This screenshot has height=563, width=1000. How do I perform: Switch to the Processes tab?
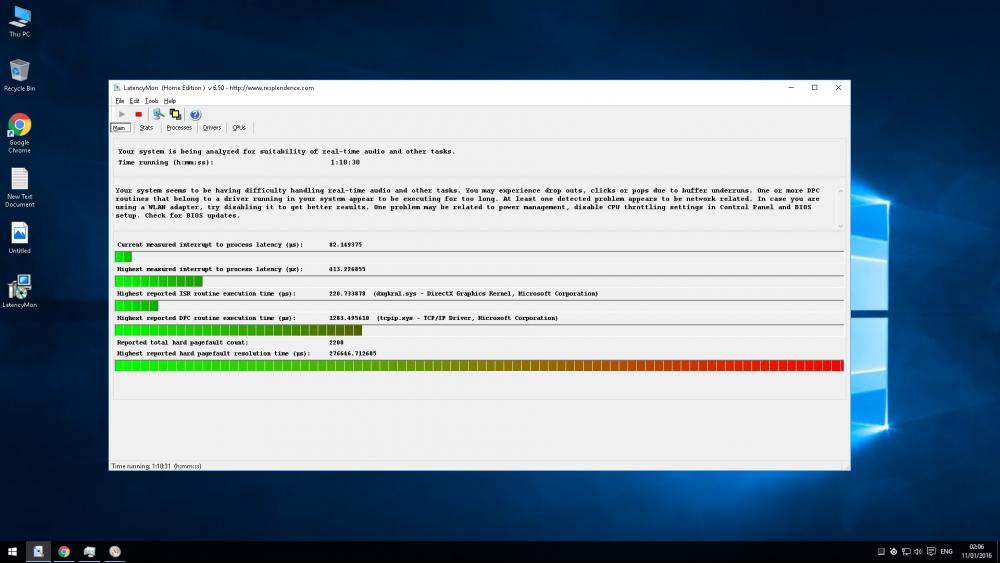click(x=179, y=128)
